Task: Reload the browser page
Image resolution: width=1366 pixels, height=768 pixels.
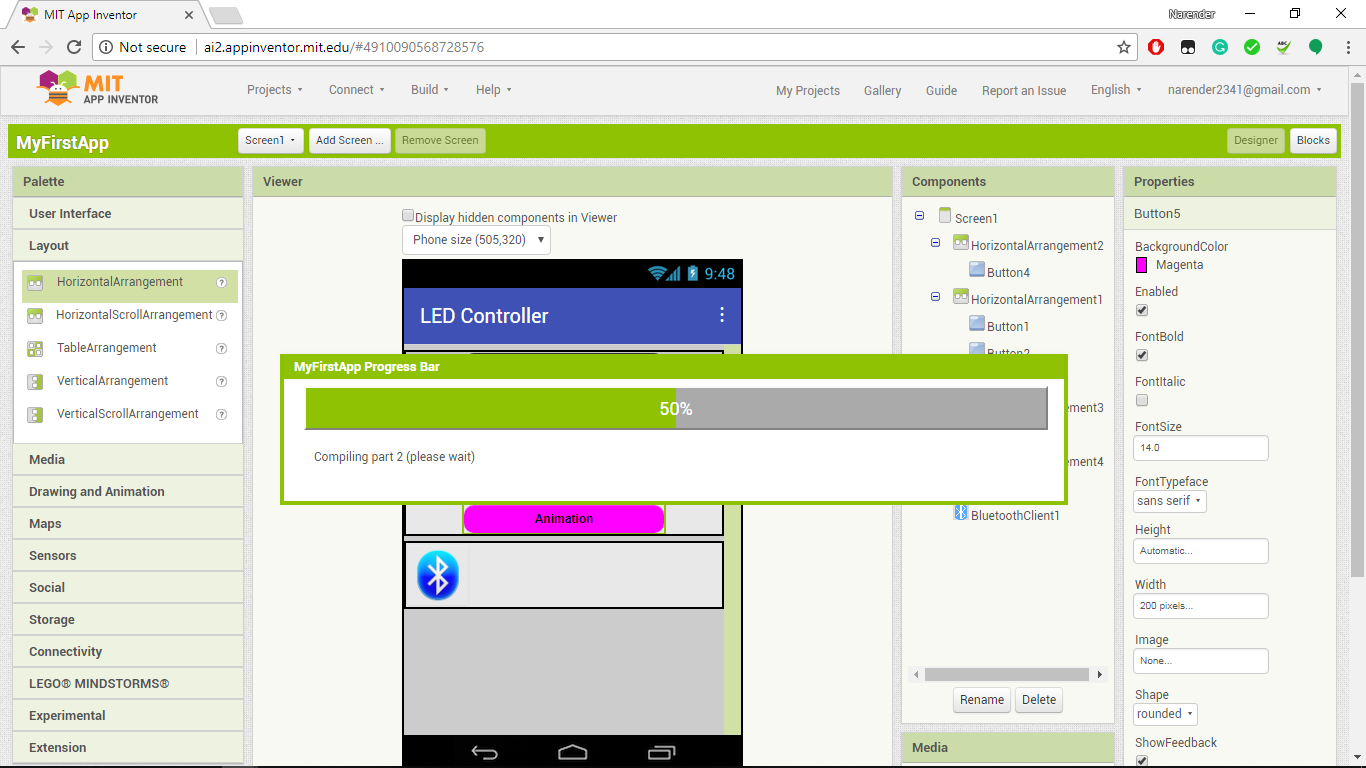Action: [73, 47]
